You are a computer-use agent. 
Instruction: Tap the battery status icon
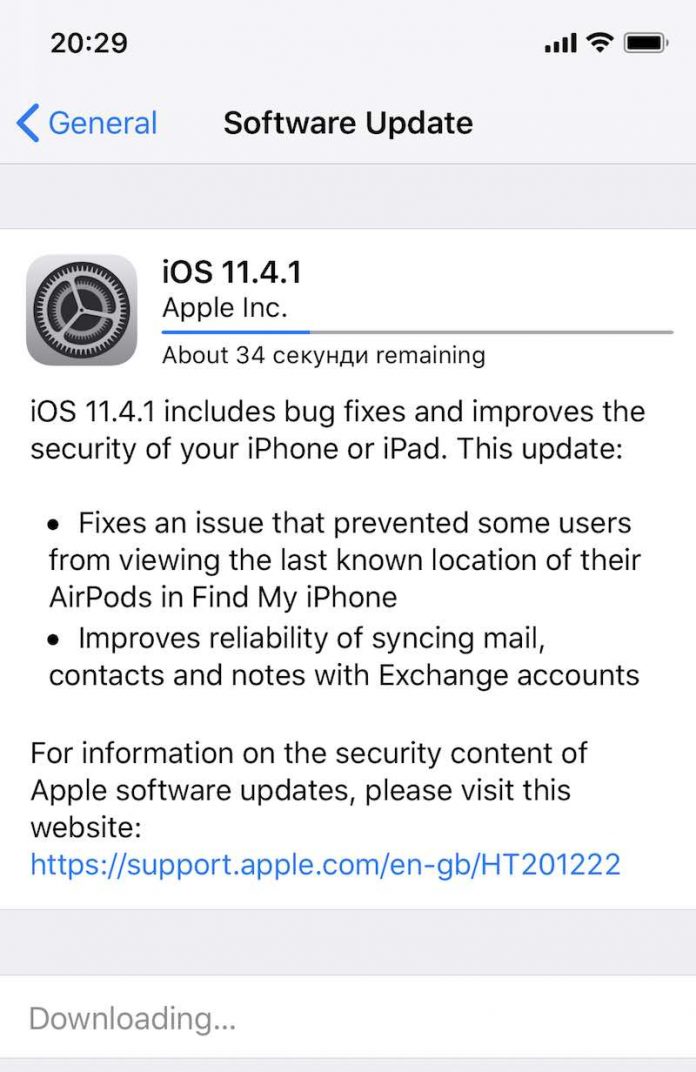click(x=645, y=43)
